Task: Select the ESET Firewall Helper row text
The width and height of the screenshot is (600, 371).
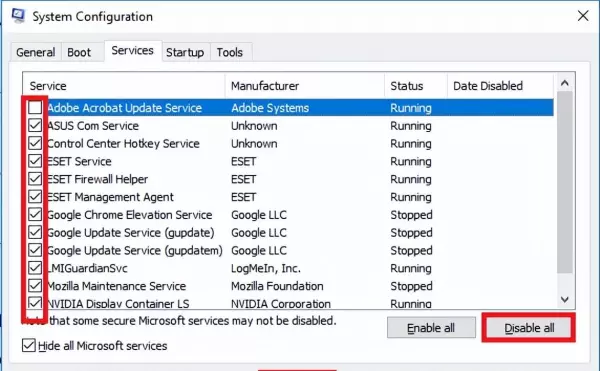Action: point(97,179)
